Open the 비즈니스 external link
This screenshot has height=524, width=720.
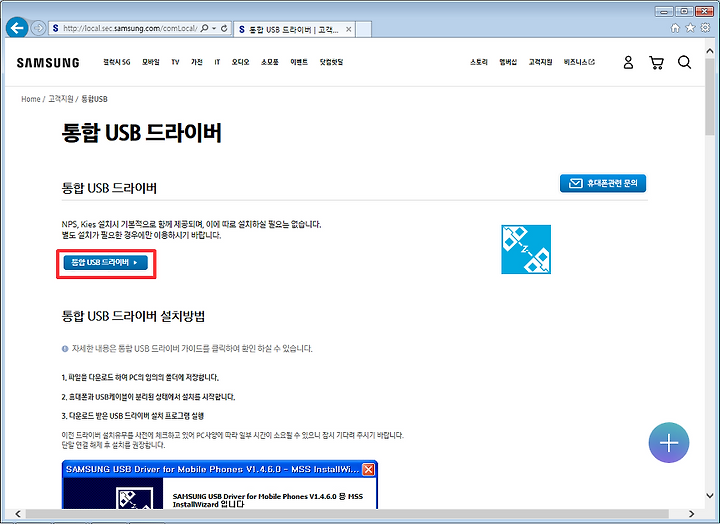click(x=579, y=62)
